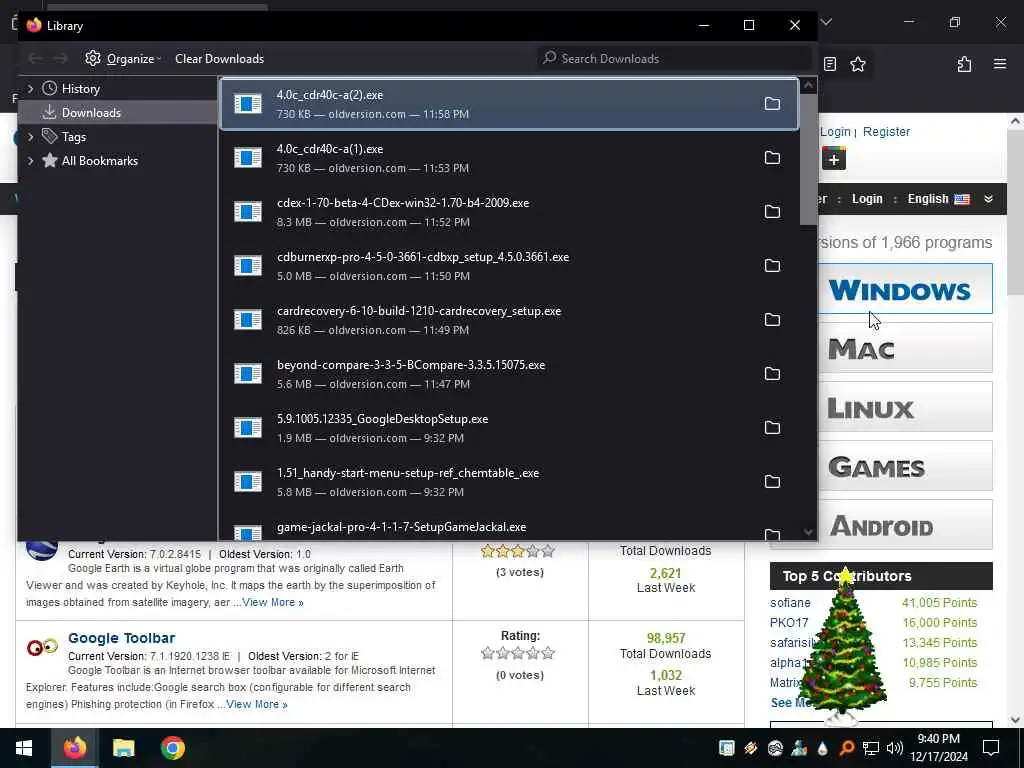Select the cardrecovery-6-10-build-1210 download row

pyautogui.click(x=509, y=320)
